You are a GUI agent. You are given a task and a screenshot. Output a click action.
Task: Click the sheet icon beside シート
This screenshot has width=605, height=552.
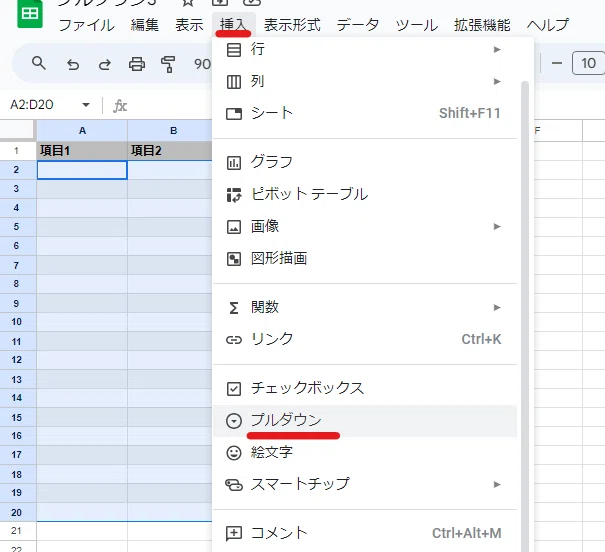[234, 114]
